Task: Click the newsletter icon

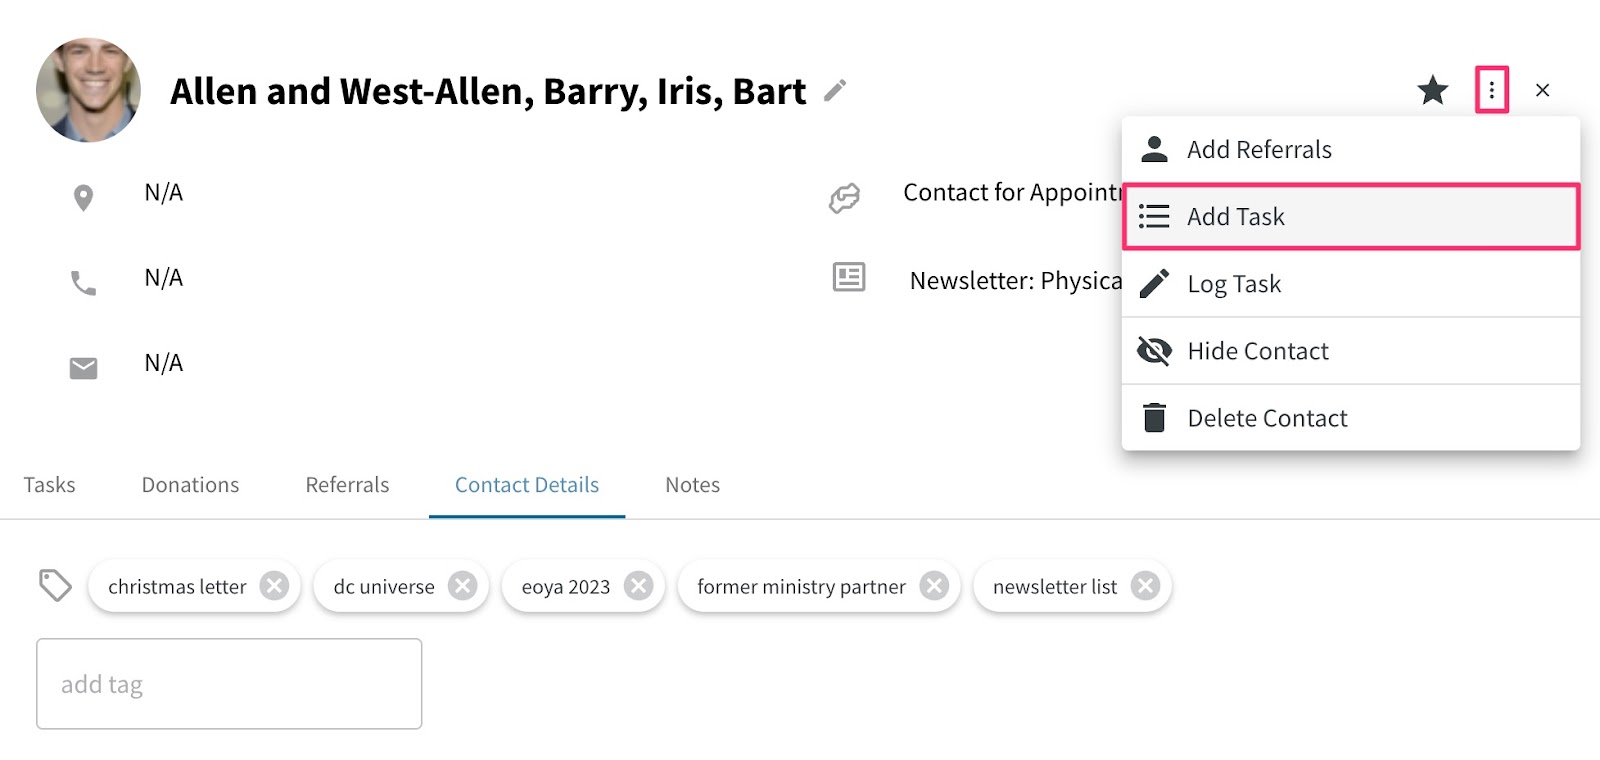Action: [849, 277]
